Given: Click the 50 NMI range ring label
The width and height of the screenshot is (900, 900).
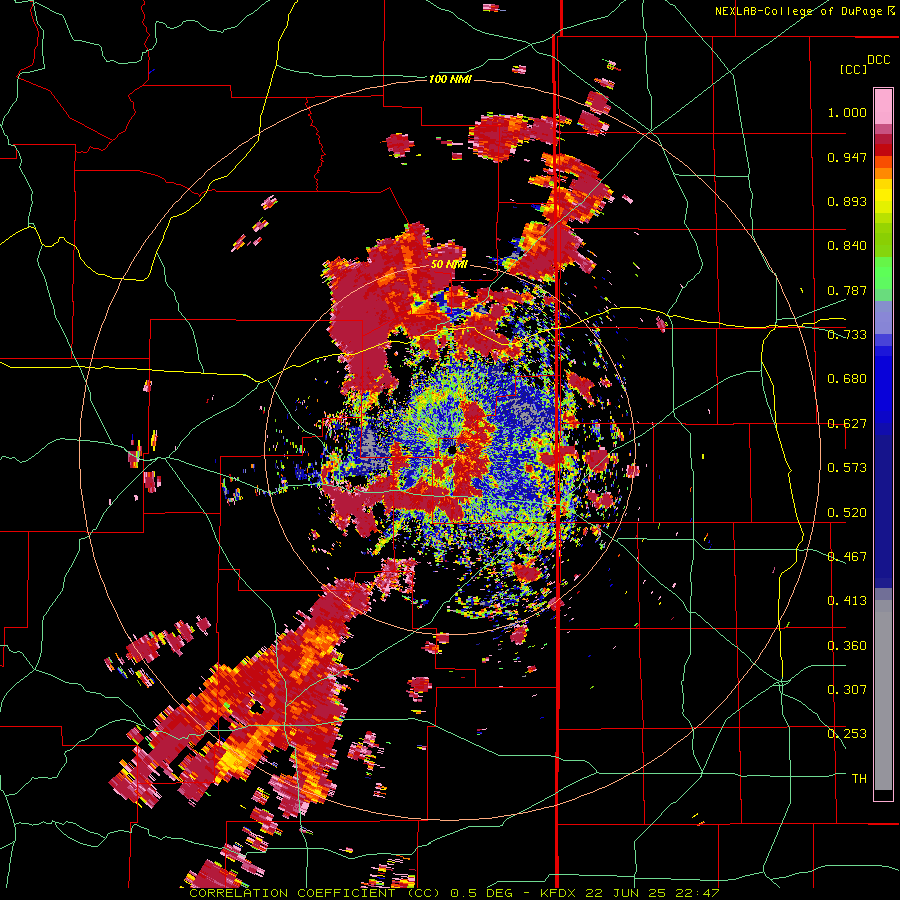Looking at the screenshot, I should [449, 265].
